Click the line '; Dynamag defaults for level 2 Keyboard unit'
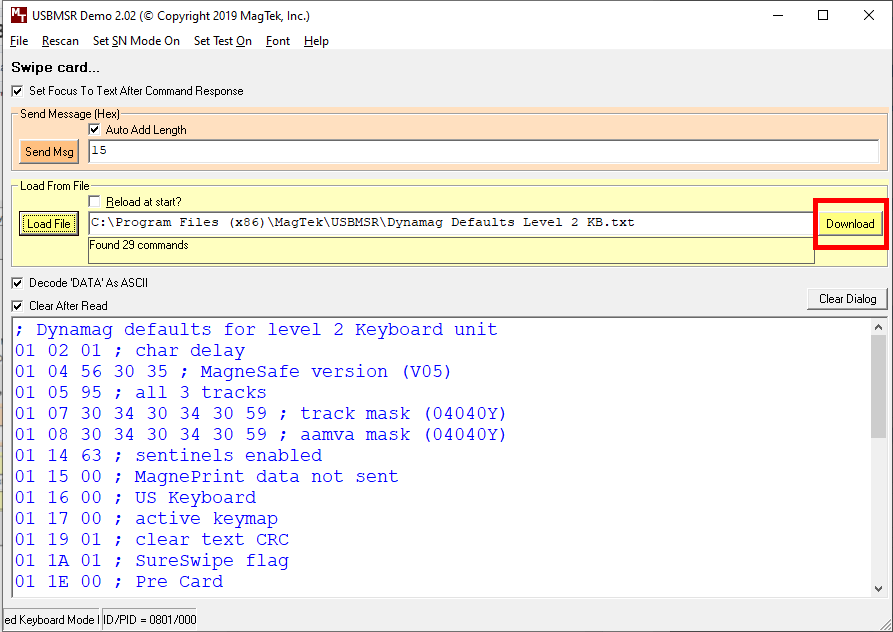Screen dimensions: 893x632 click(x=256, y=330)
